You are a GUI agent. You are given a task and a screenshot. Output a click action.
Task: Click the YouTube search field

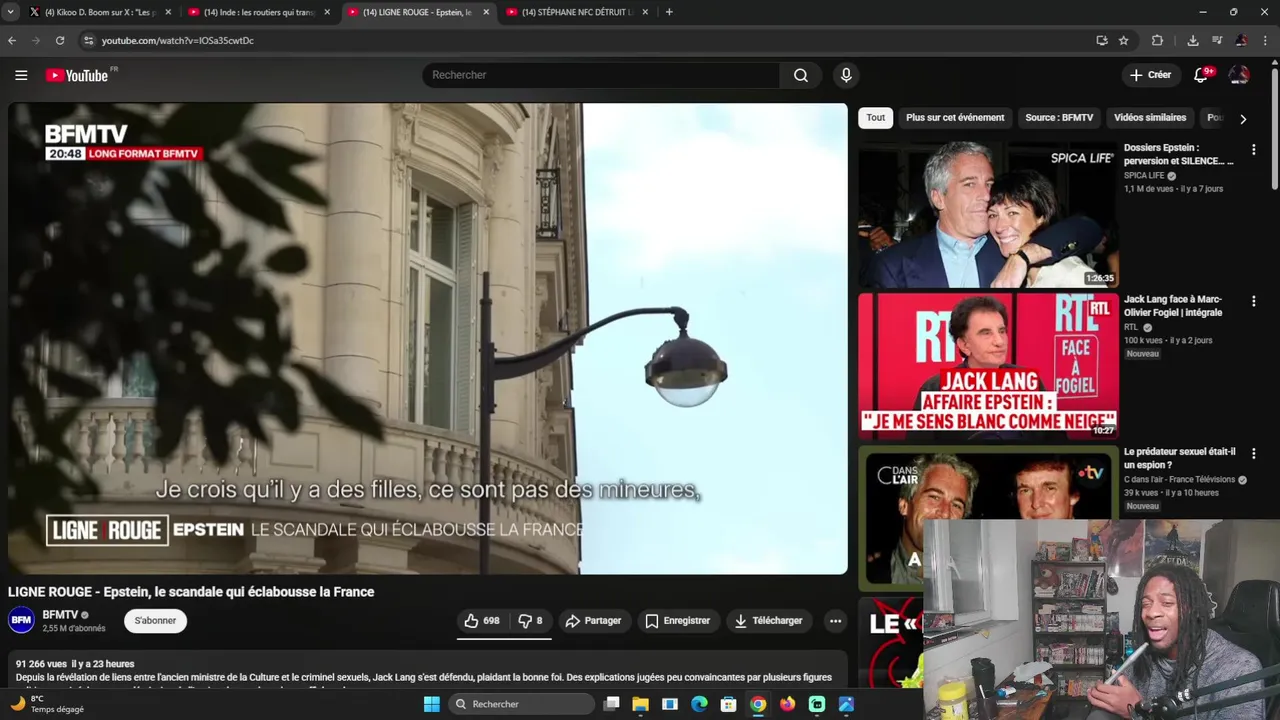[x=601, y=75]
